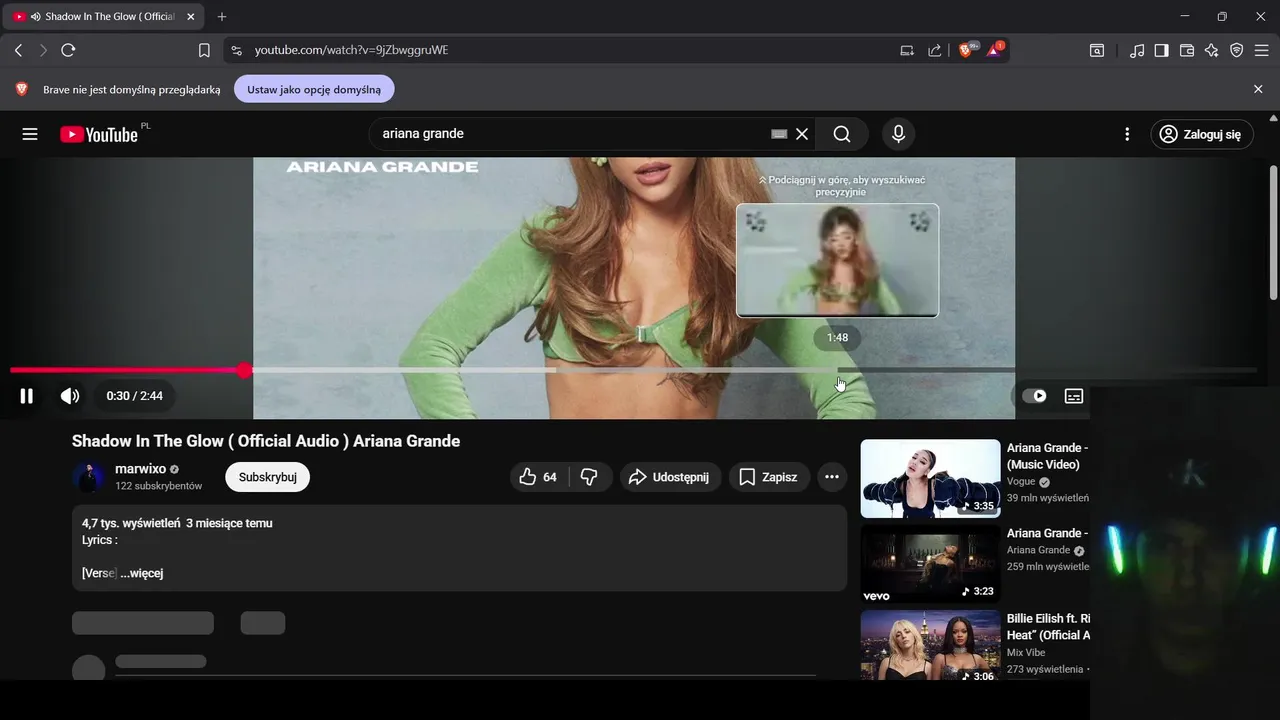Set Brave as default with Ustaw jako opcję domyślną
Viewport: 1280px width, 720px height.
(314, 89)
